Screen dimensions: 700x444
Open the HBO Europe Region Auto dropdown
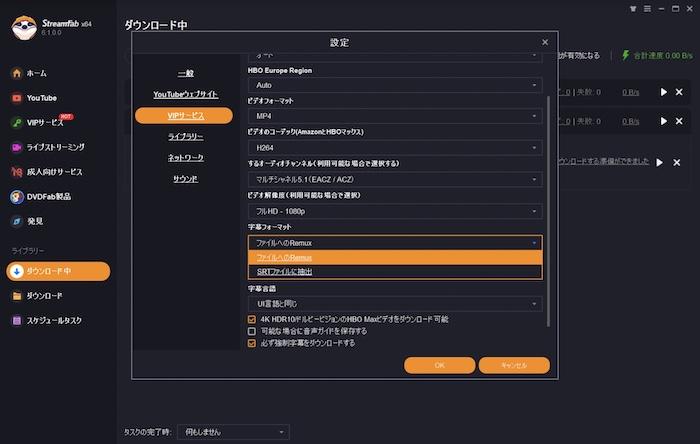(x=395, y=85)
